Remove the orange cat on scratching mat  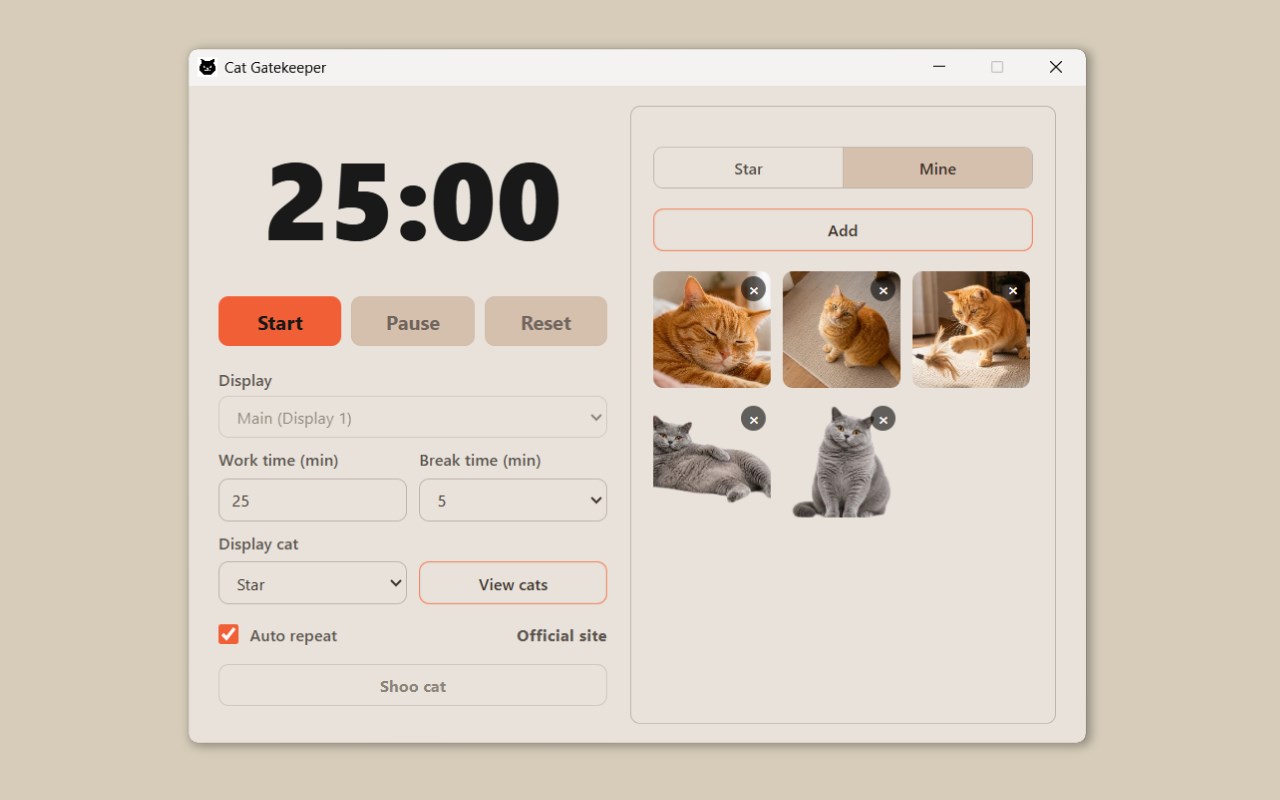[x=883, y=290]
